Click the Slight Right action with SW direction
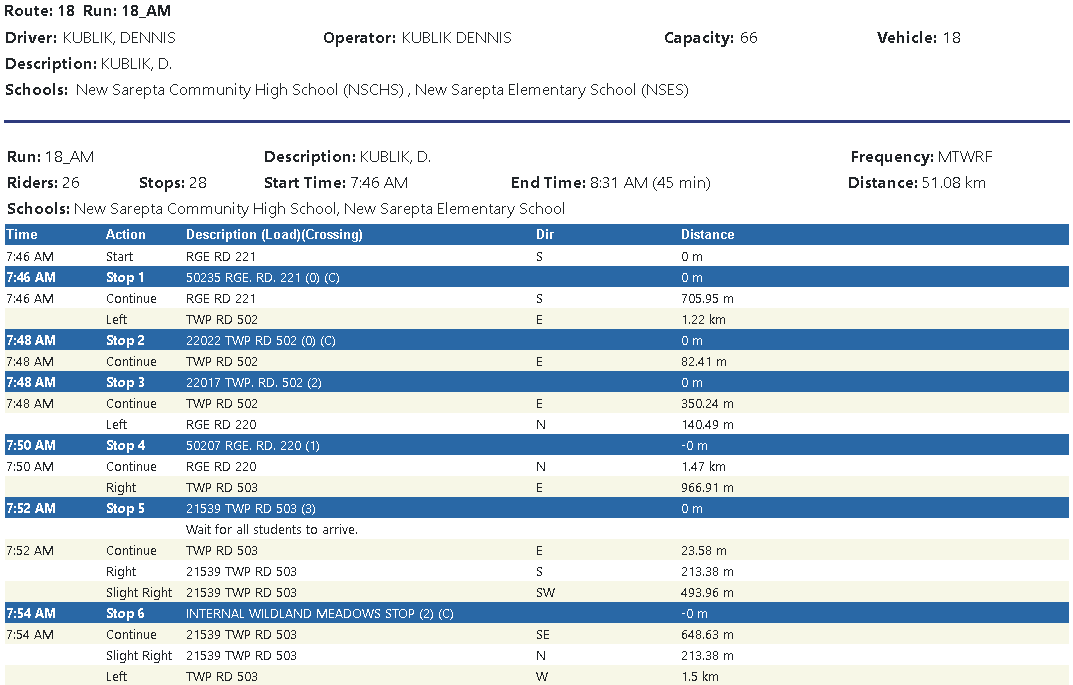The width and height of the screenshot is (1073, 685). click(x=139, y=592)
